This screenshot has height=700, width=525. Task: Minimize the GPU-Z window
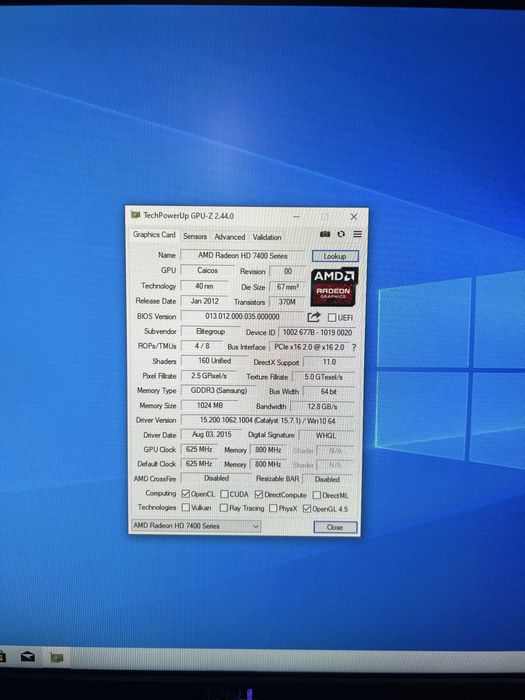click(296, 217)
